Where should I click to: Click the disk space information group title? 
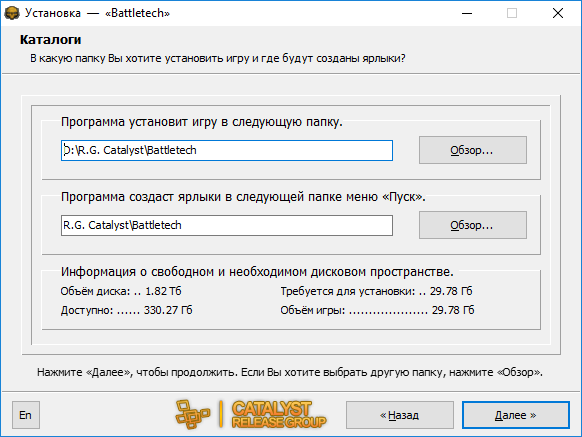[x=257, y=272]
